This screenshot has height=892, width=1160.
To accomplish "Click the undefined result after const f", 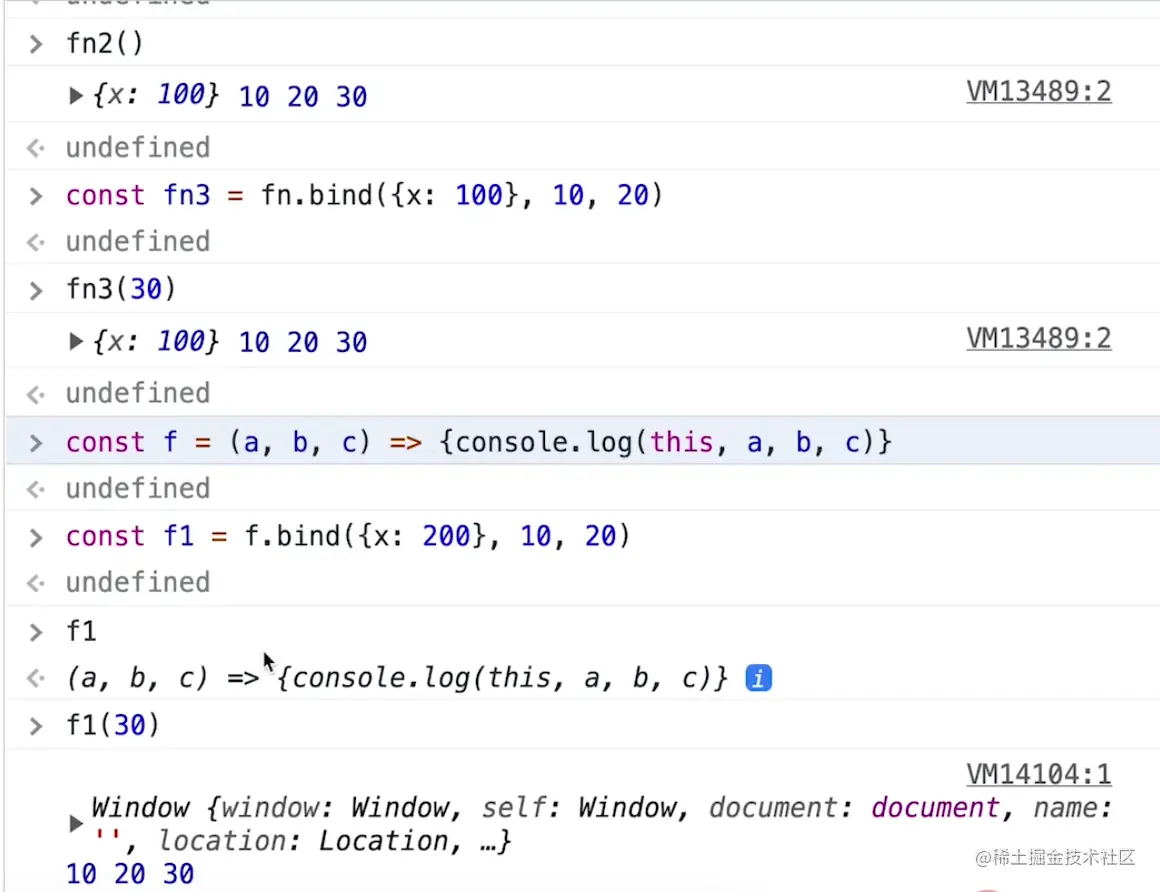I will tap(138, 488).
